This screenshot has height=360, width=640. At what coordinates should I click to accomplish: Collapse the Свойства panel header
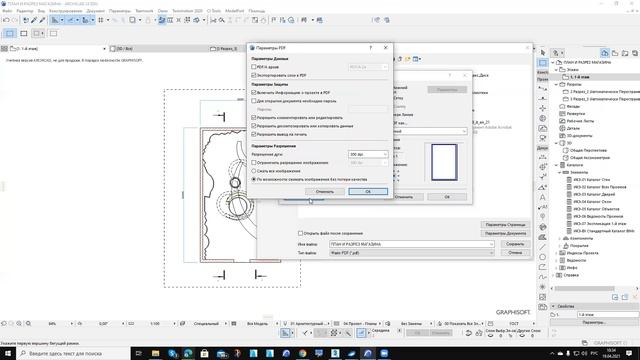coord(553,306)
